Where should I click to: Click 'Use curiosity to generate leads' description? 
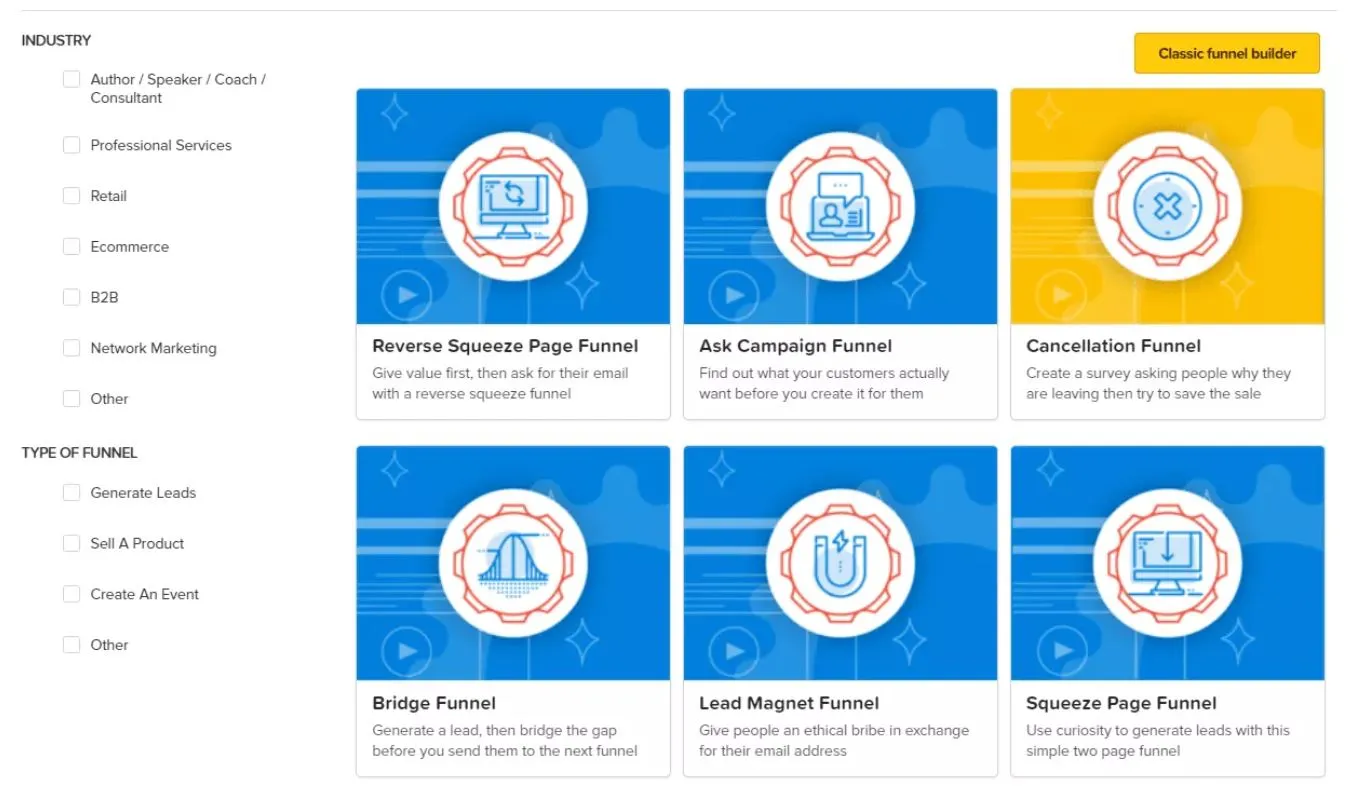pos(1158,741)
